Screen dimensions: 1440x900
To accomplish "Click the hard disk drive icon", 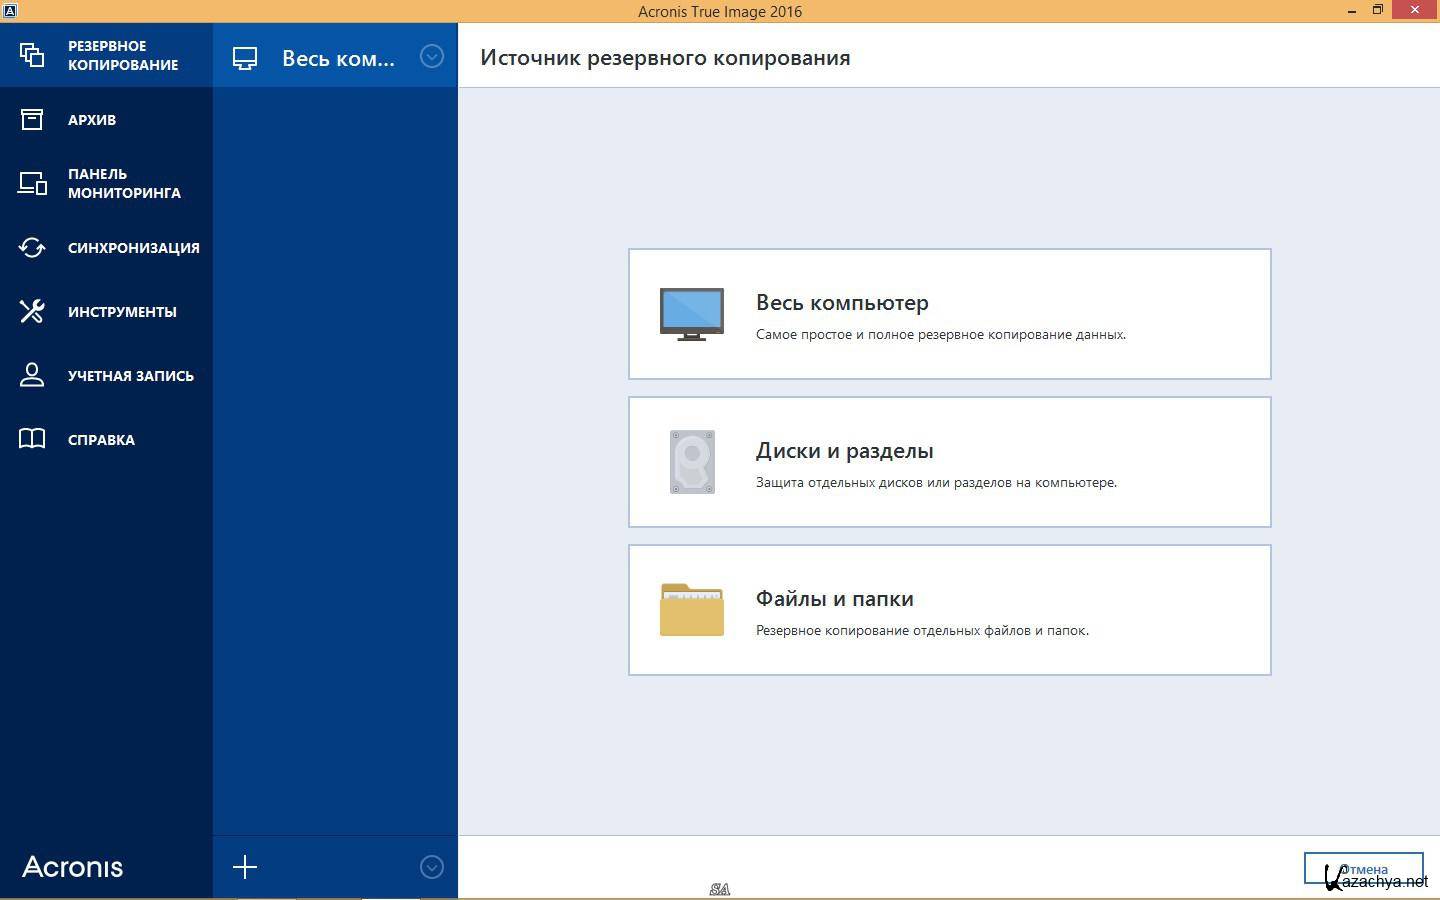I will click(692, 462).
